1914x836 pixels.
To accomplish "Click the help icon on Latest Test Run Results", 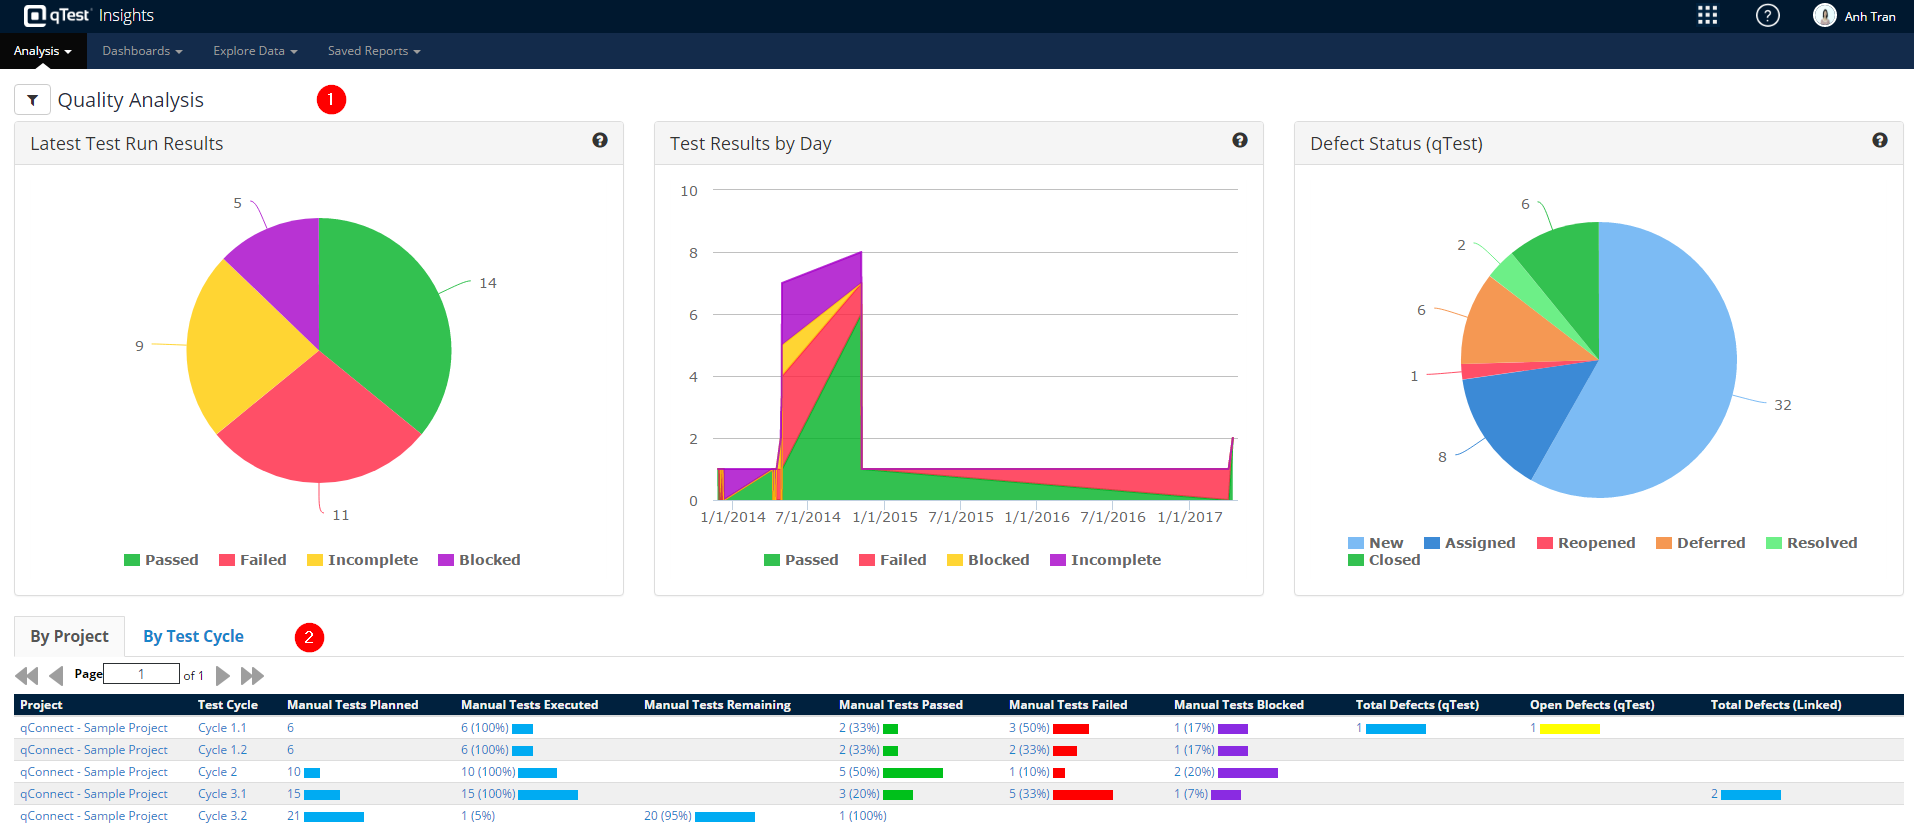I will point(600,141).
